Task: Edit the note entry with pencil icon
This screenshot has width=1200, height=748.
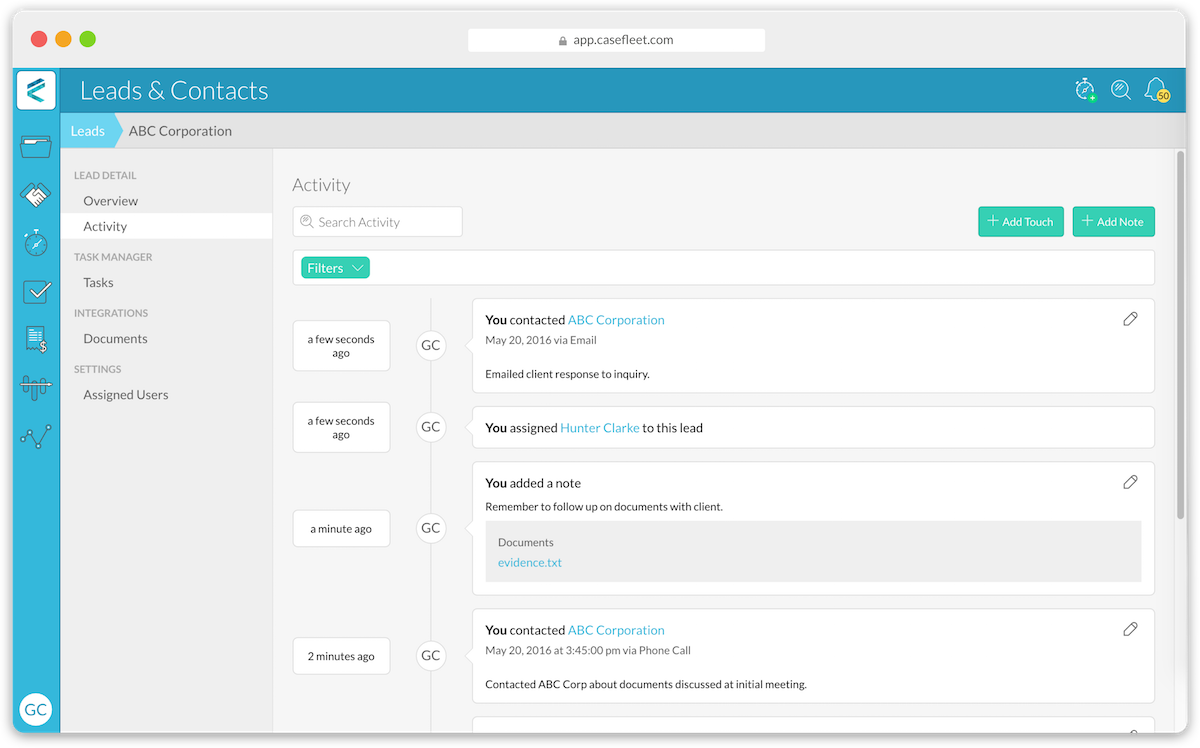Action: (1130, 482)
